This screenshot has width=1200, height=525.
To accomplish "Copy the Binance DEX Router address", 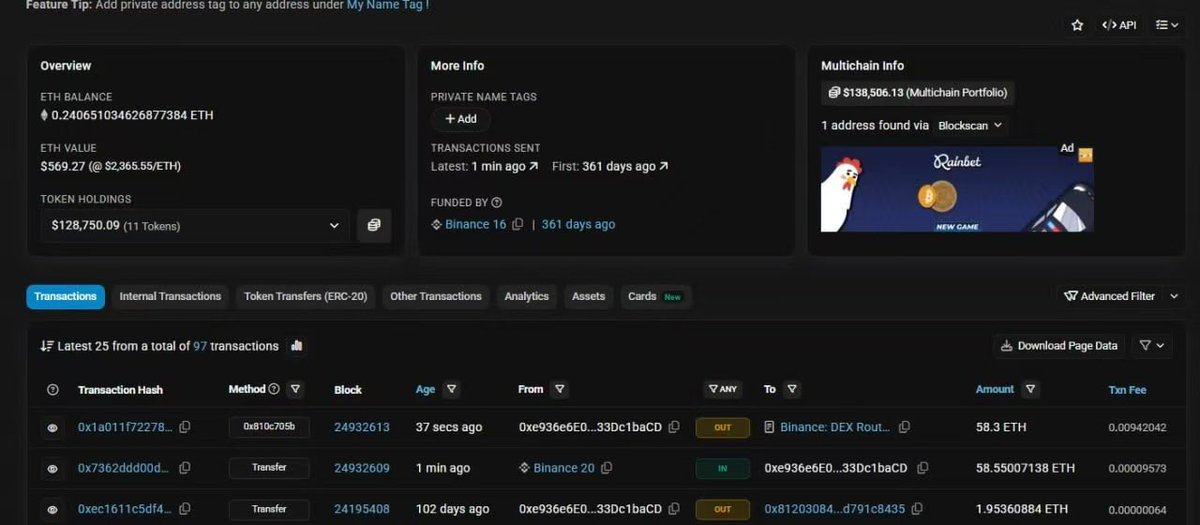I will click(x=904, y=427).
